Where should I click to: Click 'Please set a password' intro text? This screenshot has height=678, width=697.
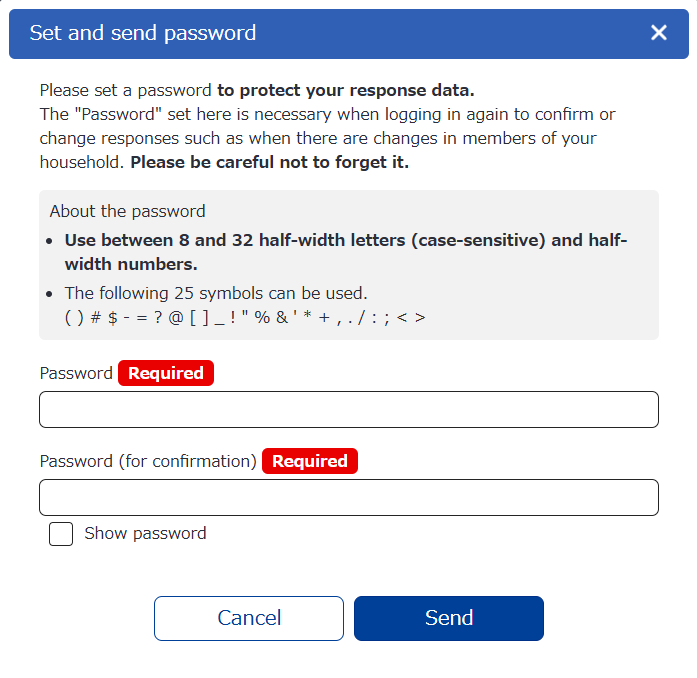pos(125,91)
